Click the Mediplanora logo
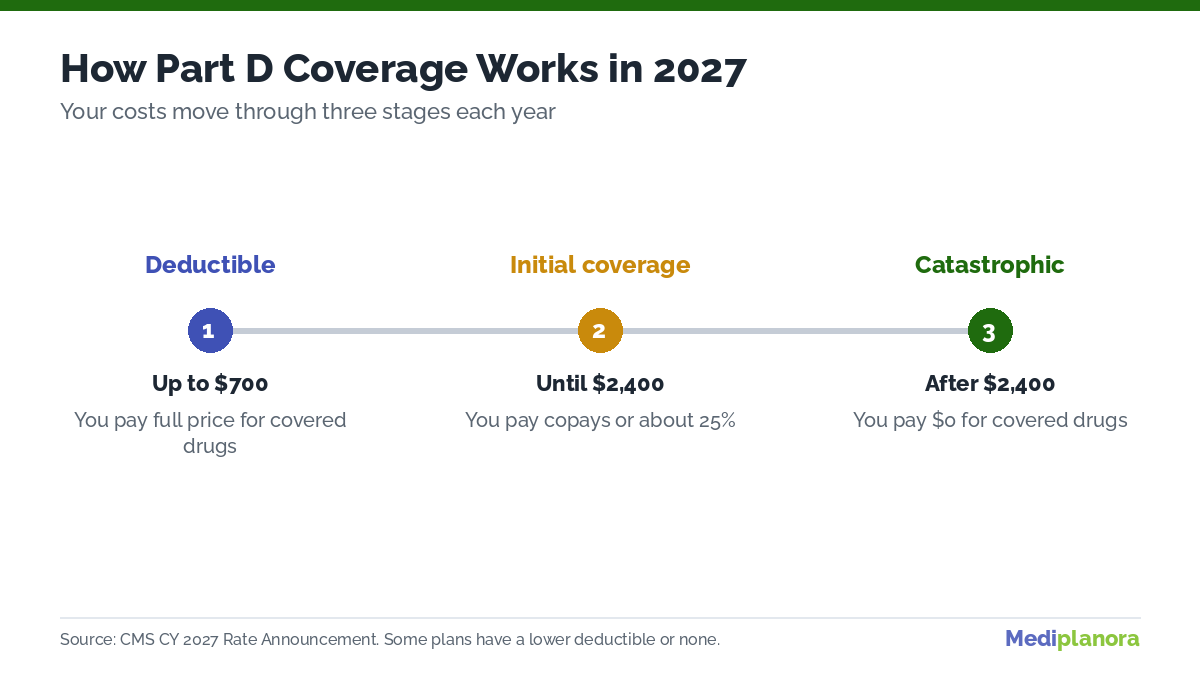 click(1072, 639)
